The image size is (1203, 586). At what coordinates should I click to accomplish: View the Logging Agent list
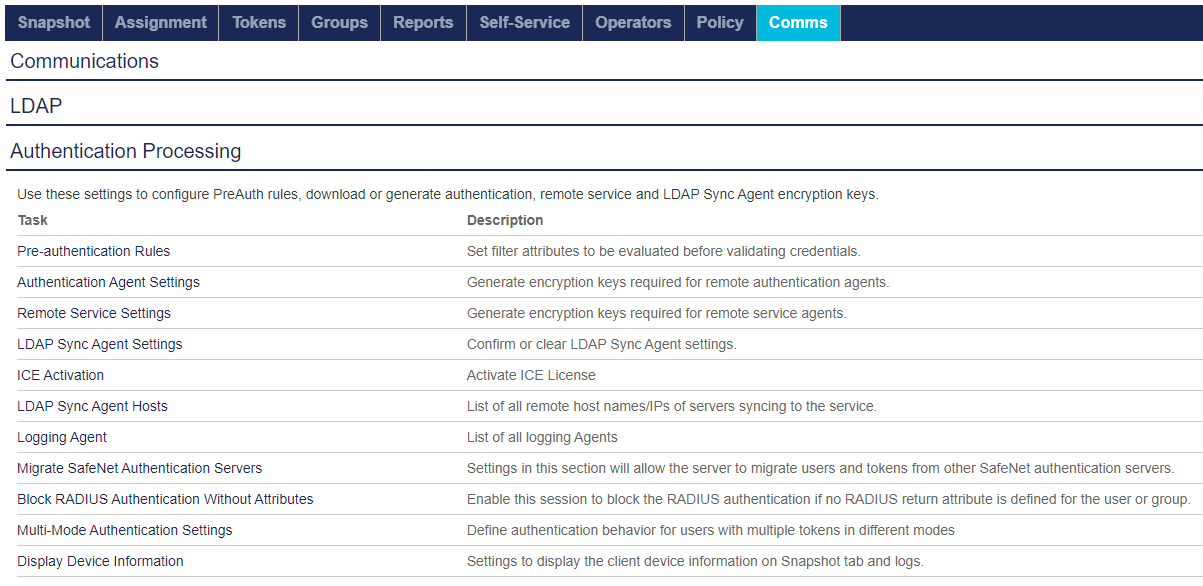[x=62, y=437]
